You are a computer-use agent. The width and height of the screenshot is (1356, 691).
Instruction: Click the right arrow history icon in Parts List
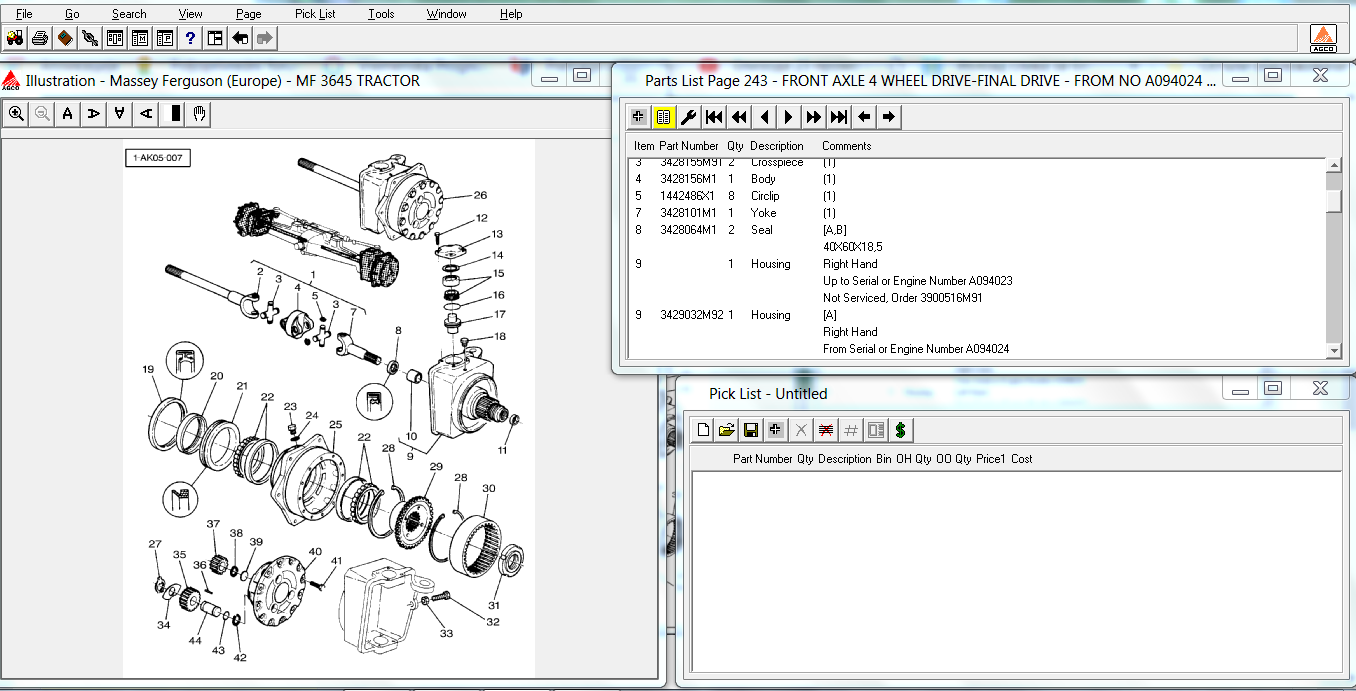point(889,117)
